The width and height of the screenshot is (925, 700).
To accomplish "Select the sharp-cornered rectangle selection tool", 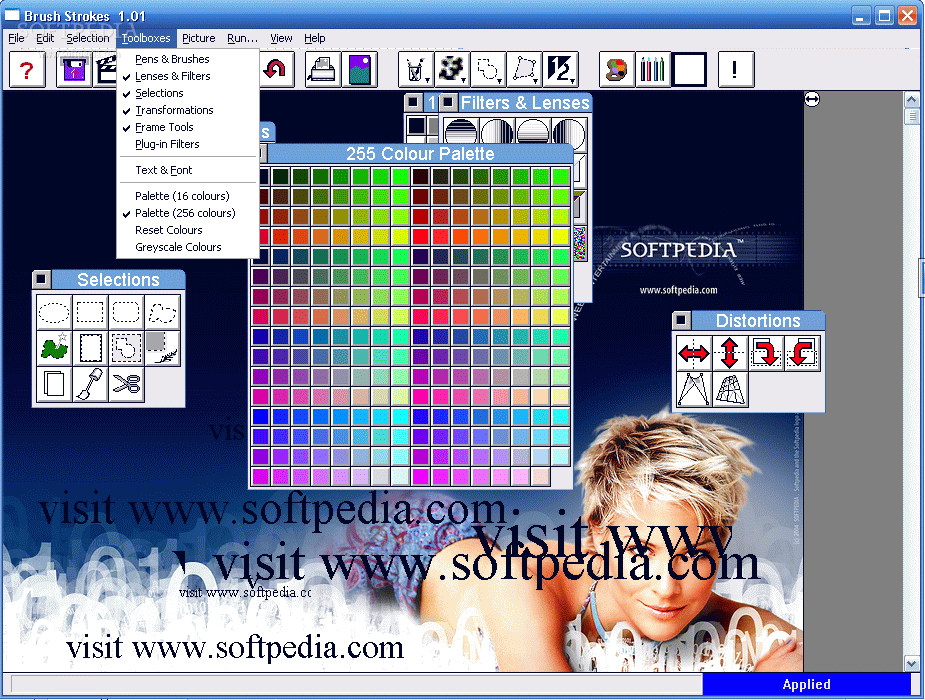I will pos(90,311).
